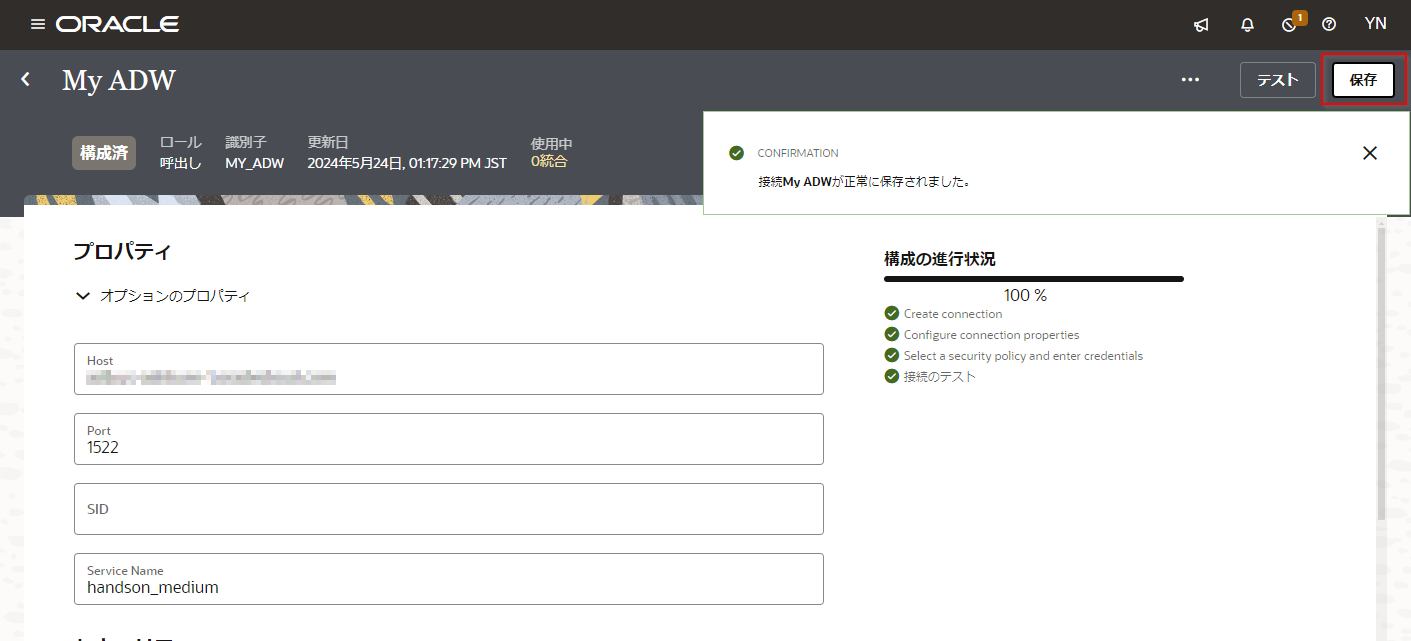
Task: Collapse the オプションのプロパティ section
Action: pos(84,296)
